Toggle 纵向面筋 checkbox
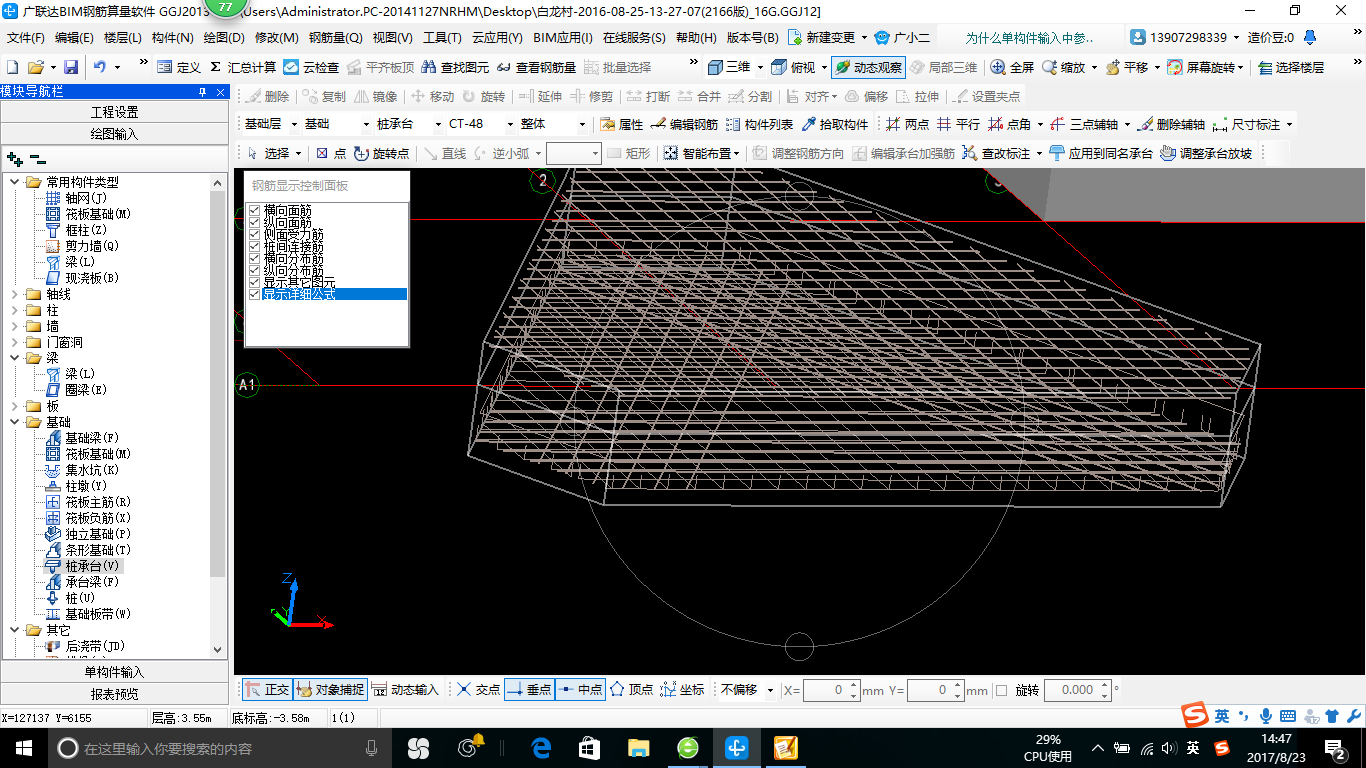The image size is (1366, 768). (254, 222)
